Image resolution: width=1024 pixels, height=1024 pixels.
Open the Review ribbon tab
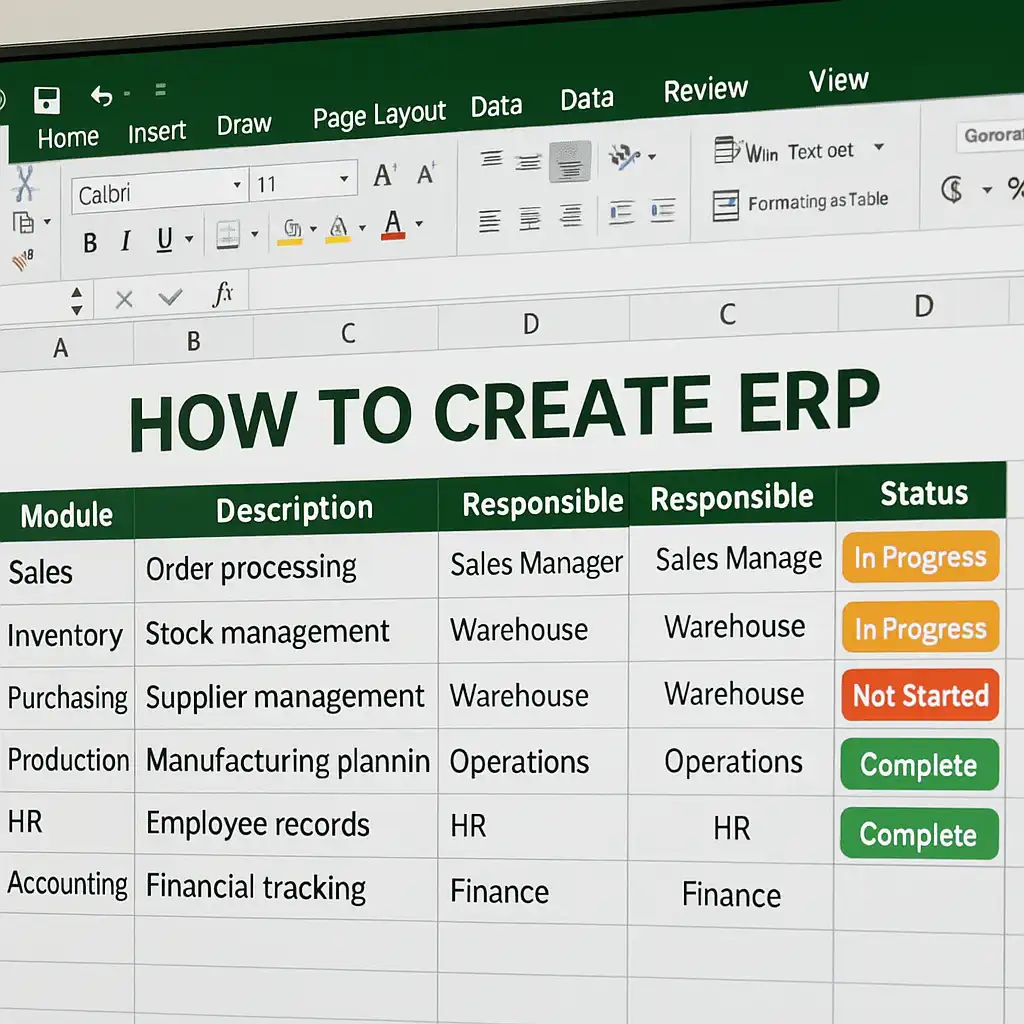click(x=705, y=90)
